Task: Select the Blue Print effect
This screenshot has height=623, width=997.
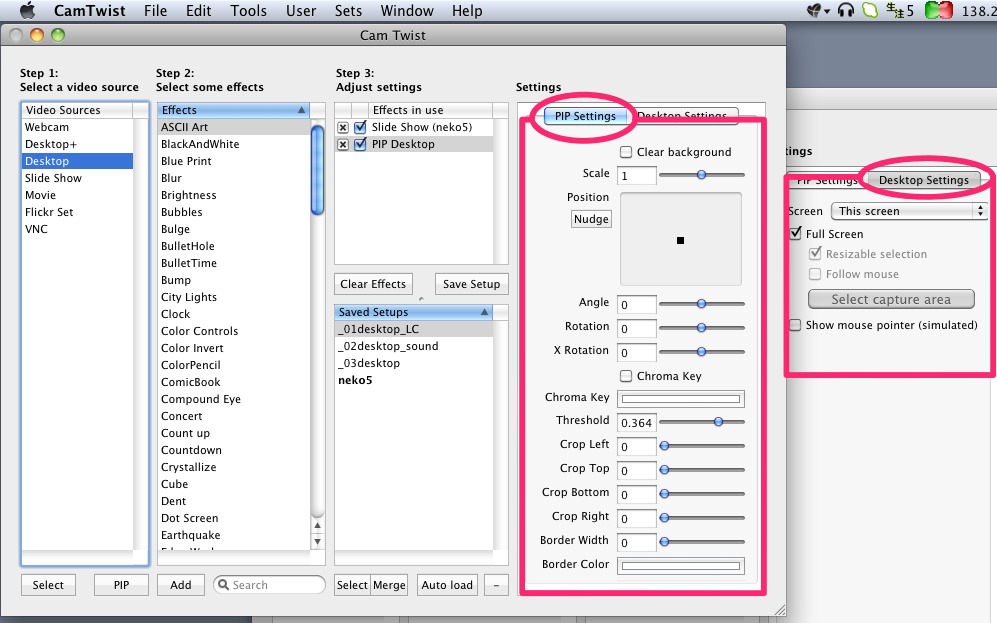Action: click(234, 161)
